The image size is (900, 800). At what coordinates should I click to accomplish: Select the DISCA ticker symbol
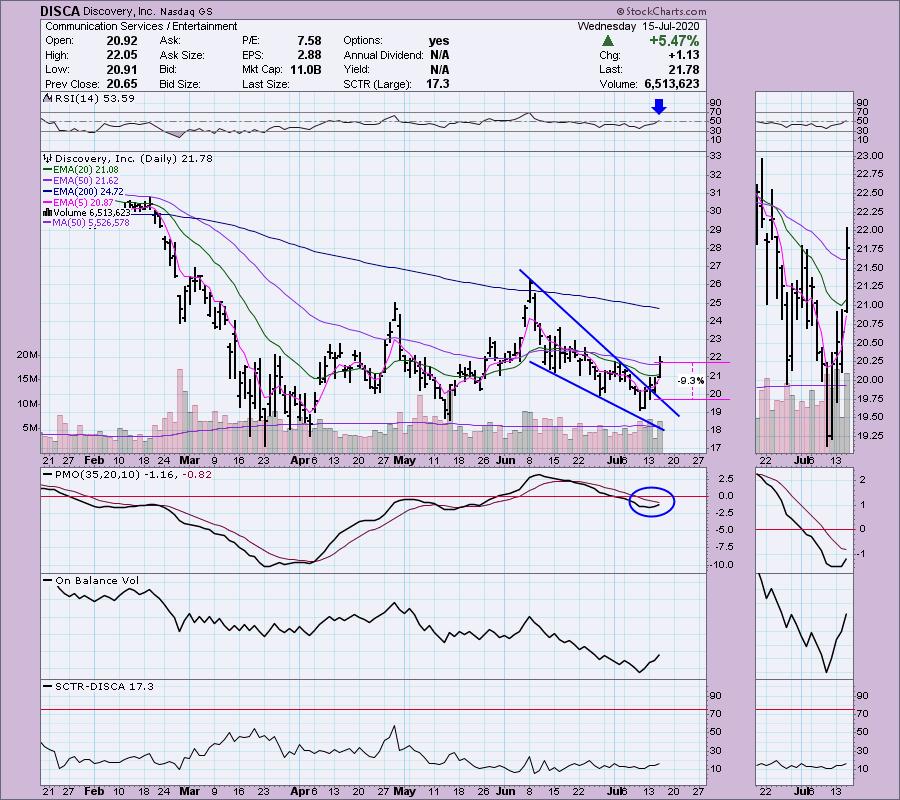point(60,11)
